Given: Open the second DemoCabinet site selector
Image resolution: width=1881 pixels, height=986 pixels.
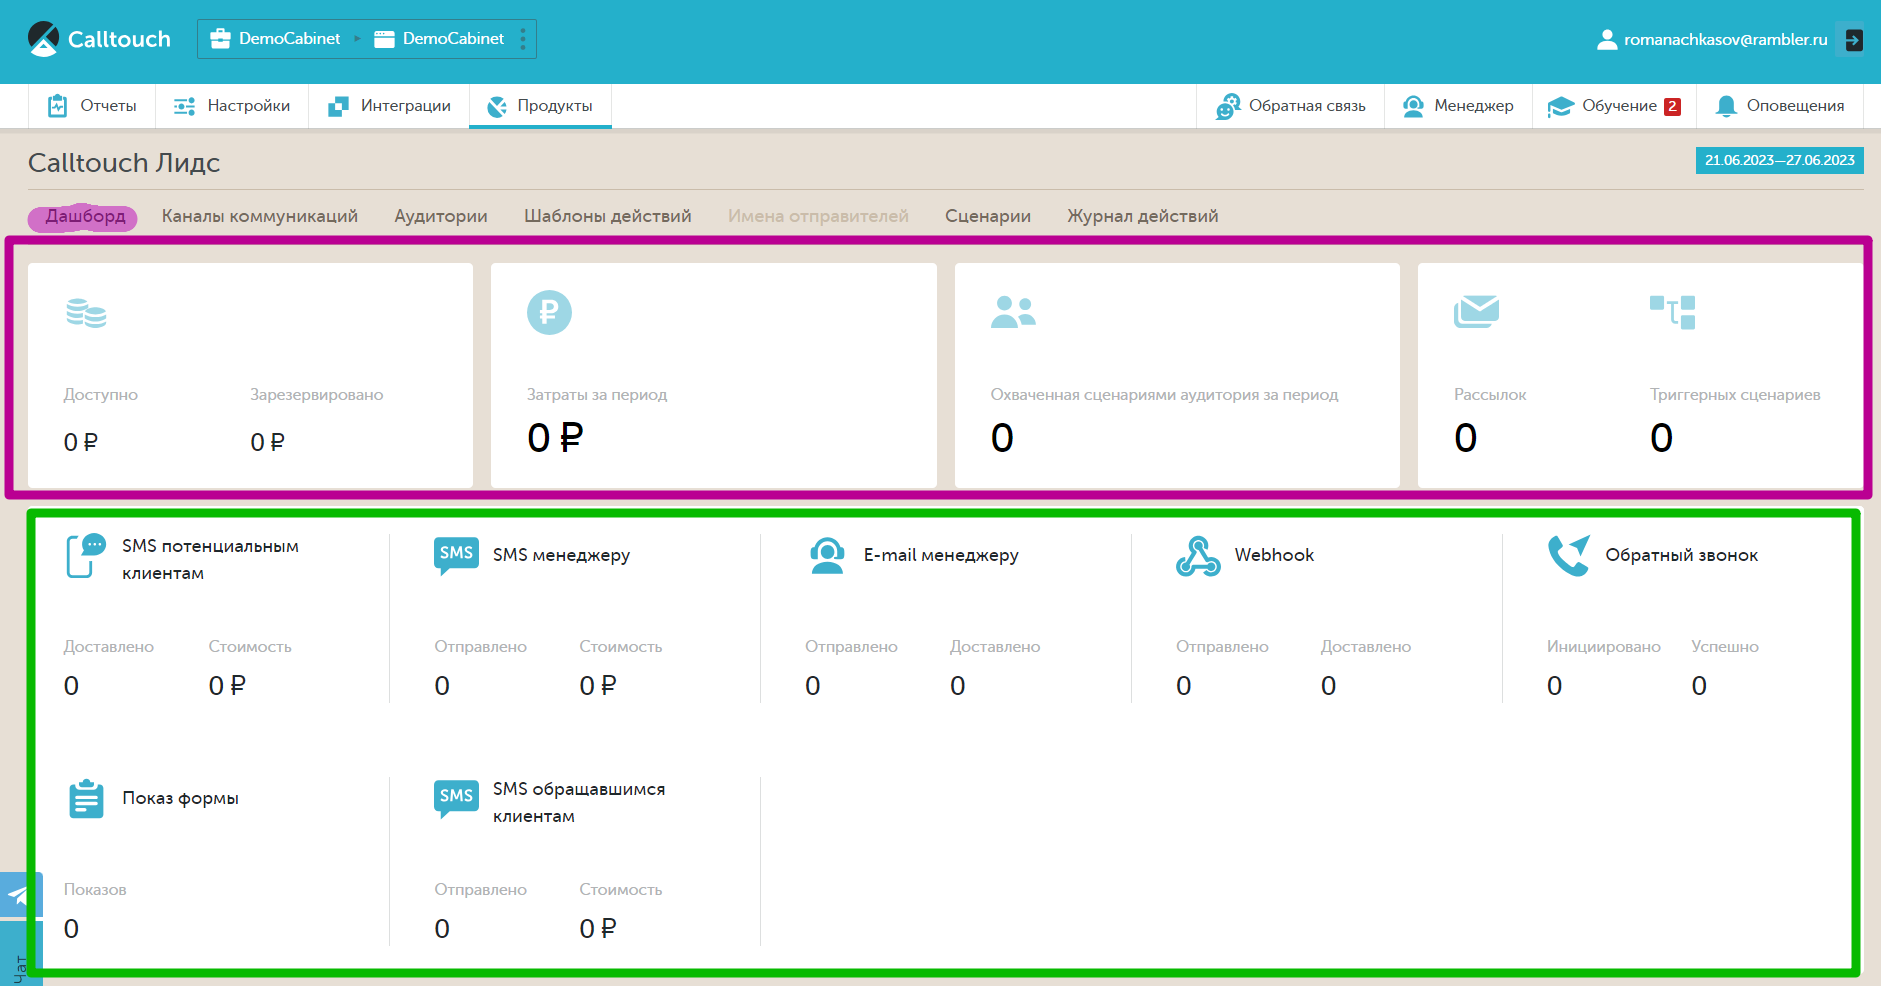Looking at the screenshot, I should point(439,39).
